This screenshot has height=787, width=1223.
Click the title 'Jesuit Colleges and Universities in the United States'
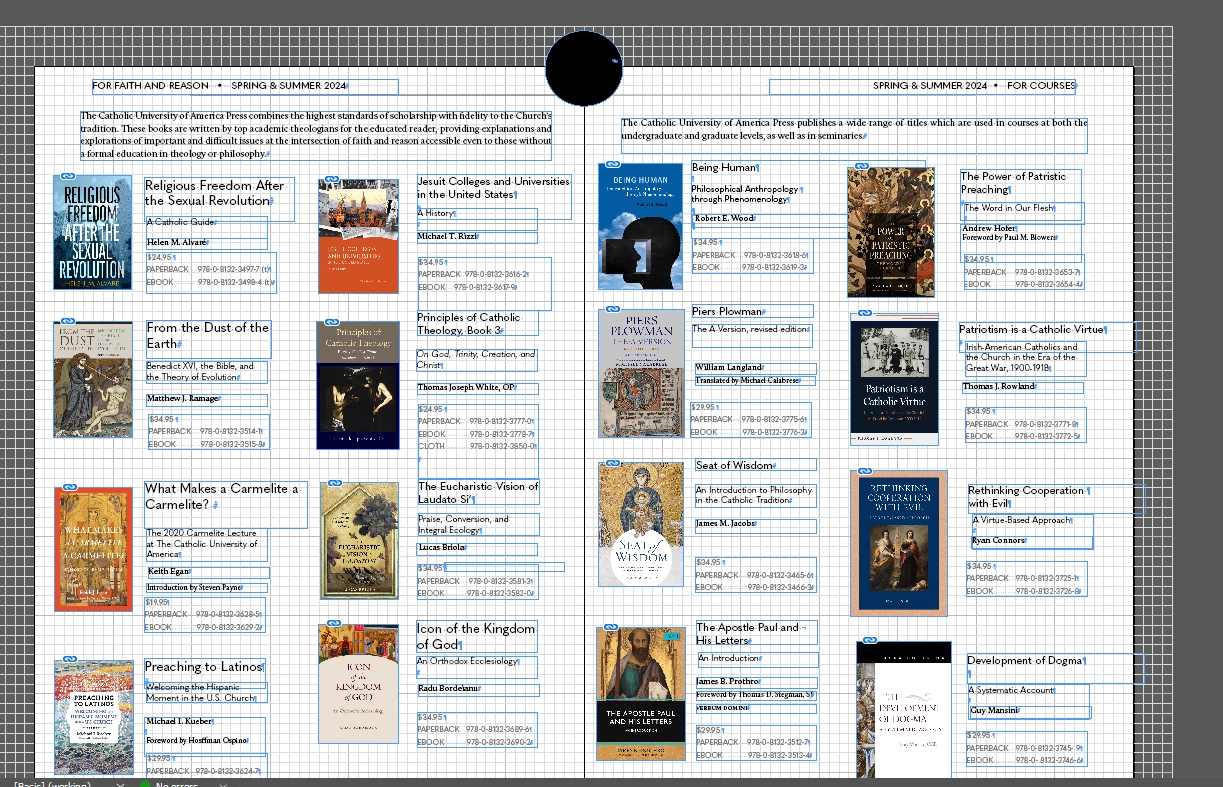494,188
